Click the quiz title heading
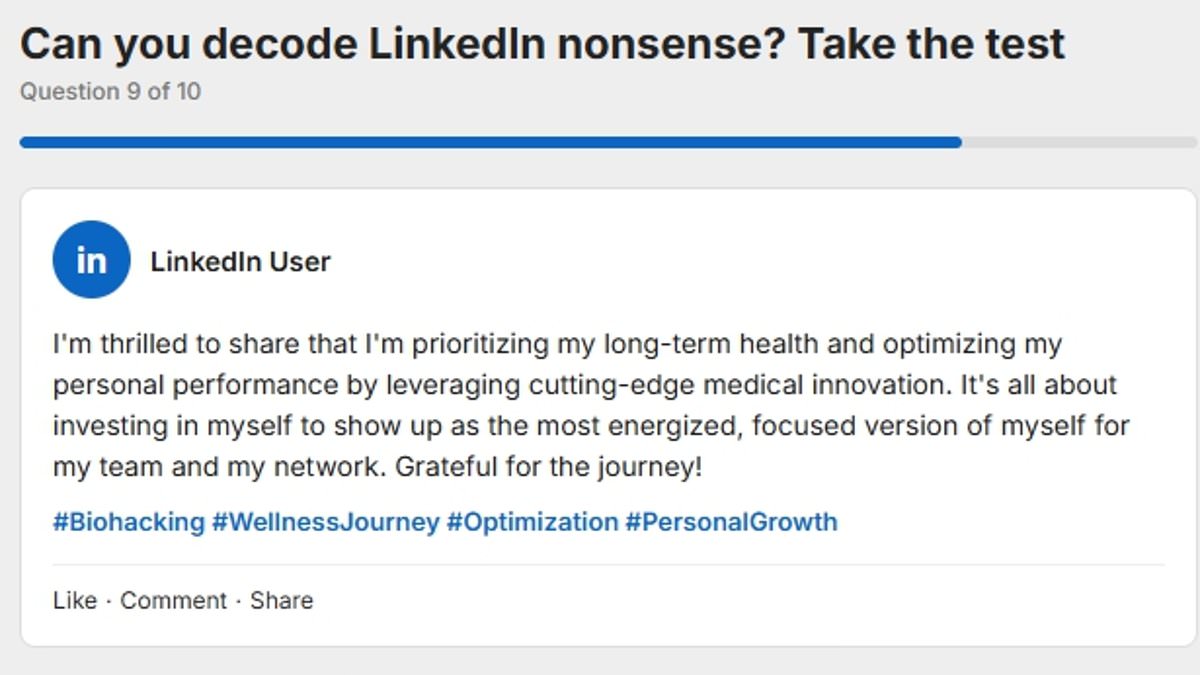Image resolution: width=1200 pixels, height=675 pixels. [542, 42]
